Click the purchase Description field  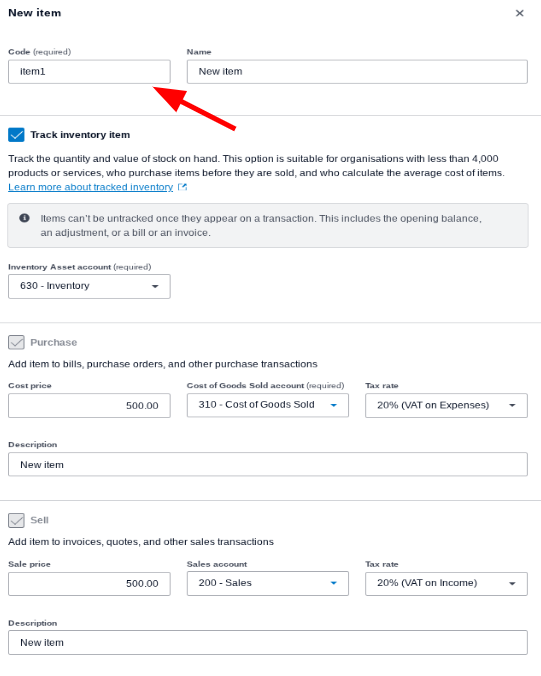[x=268, y=464]
